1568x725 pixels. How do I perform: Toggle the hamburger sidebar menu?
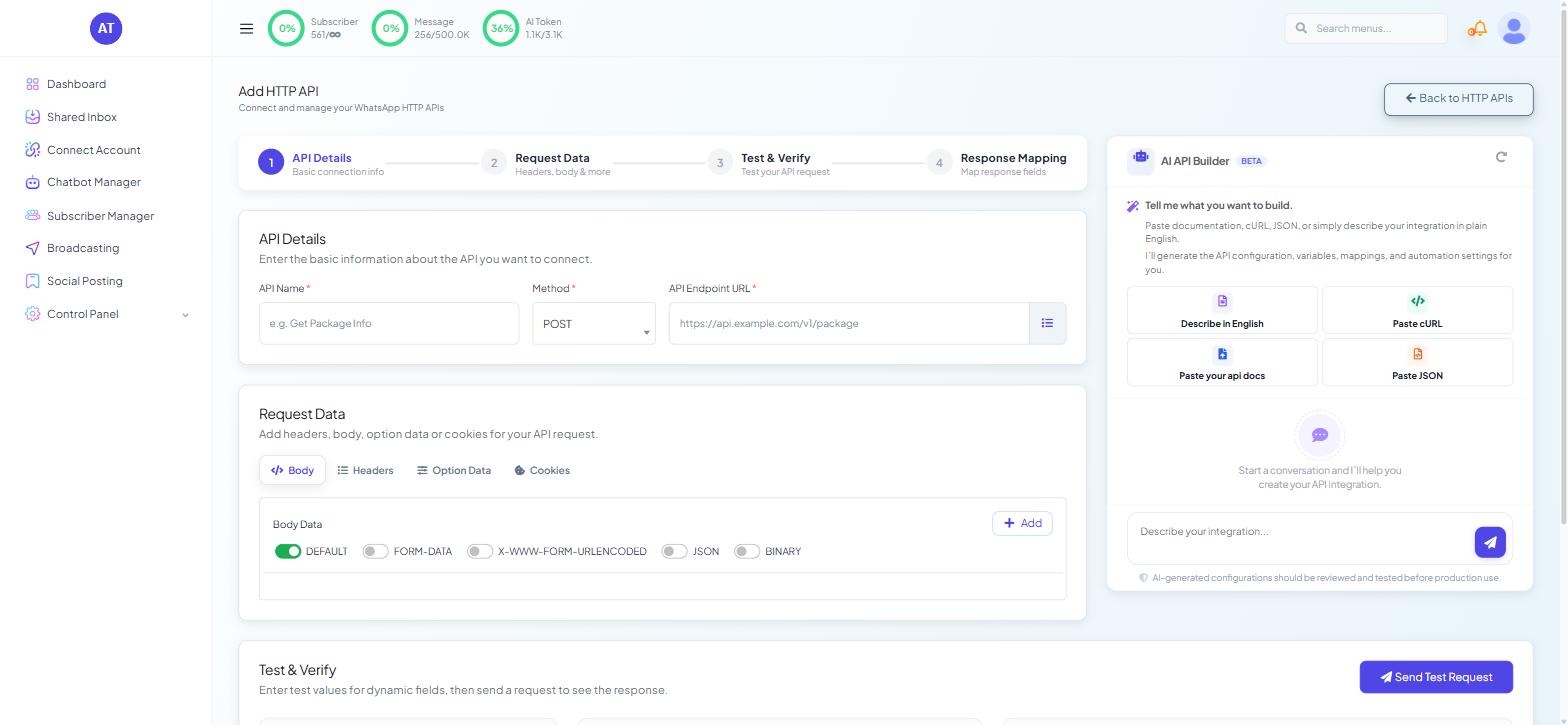(246, 29)
